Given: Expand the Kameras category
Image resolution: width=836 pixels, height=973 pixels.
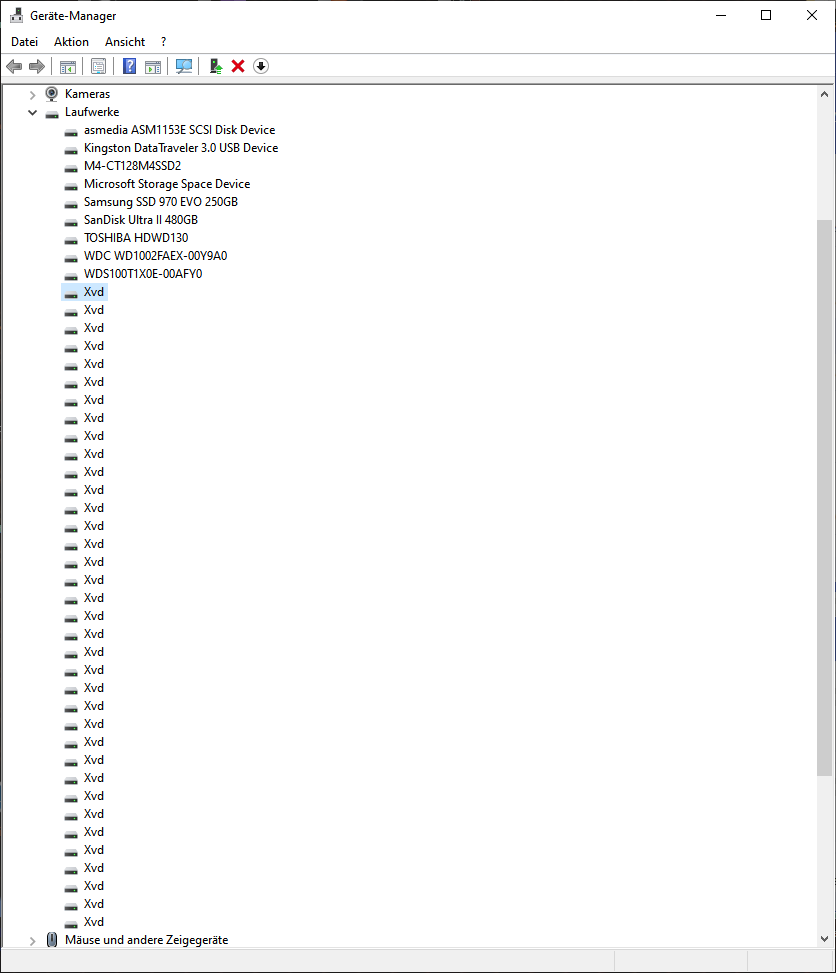Looking at the screenshot, I should tap(33, 94).
